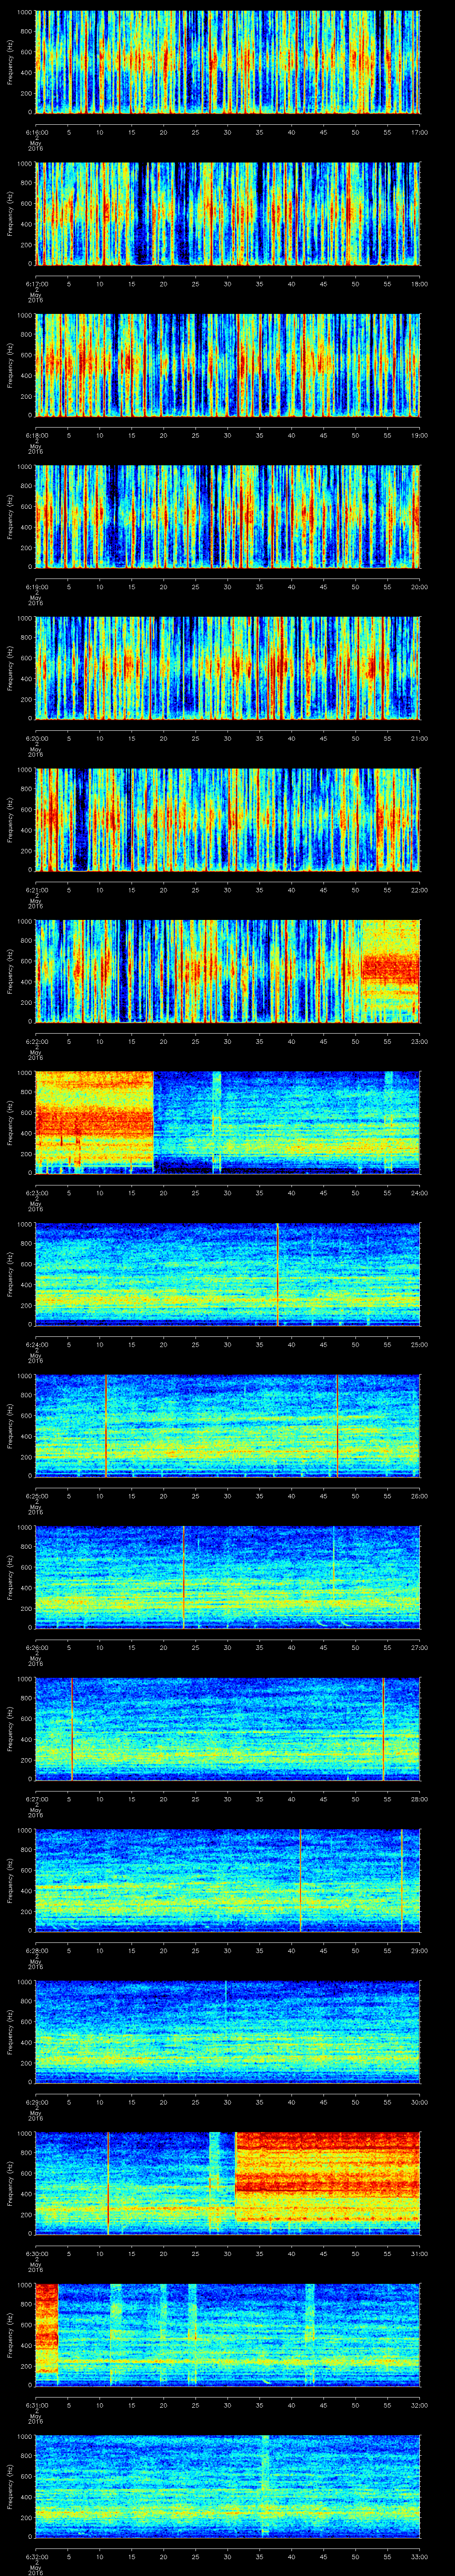Click the "6:16:00" start time label

click(36, 132)
